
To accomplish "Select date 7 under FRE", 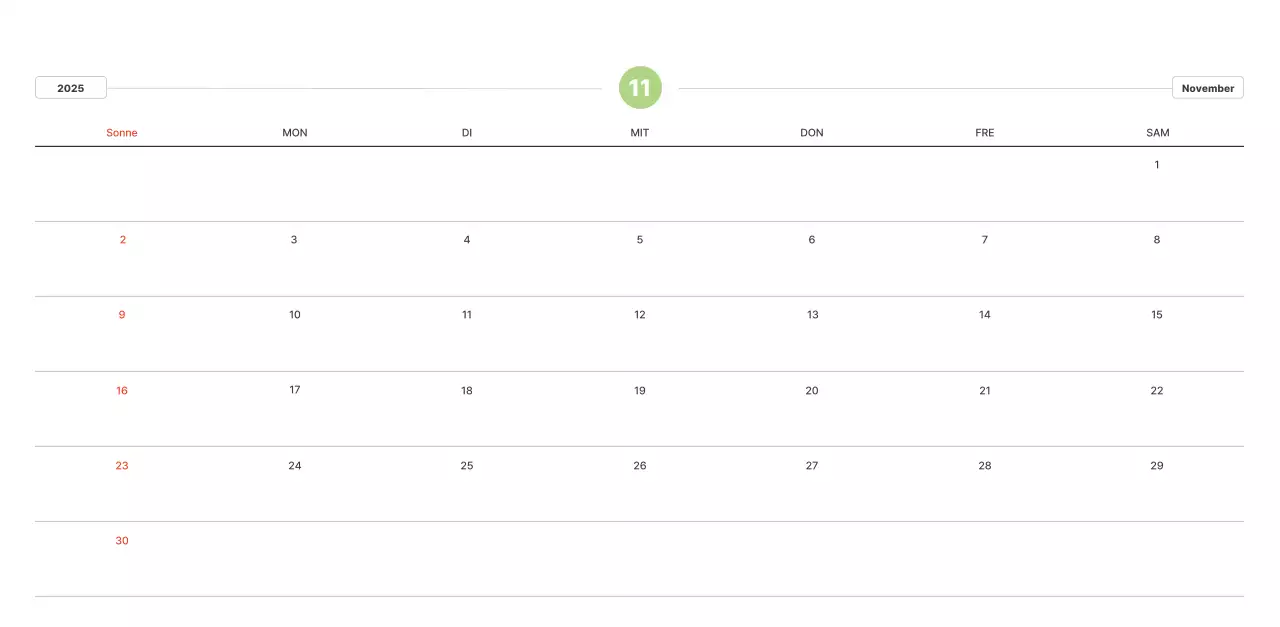I will 985,240.
